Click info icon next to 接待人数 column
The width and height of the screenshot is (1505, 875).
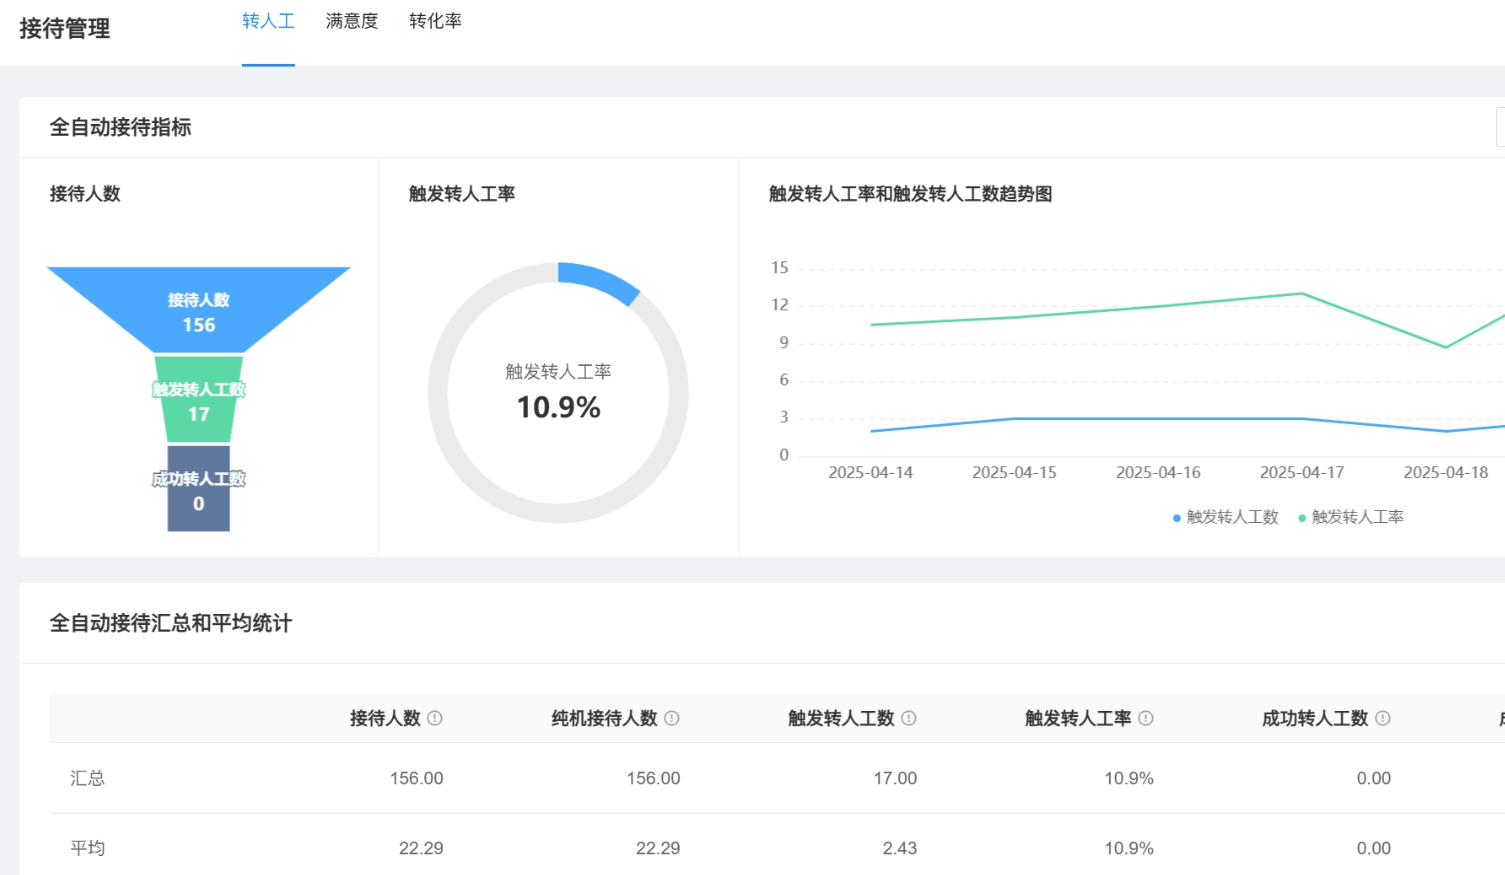click(x=435, y=718)
